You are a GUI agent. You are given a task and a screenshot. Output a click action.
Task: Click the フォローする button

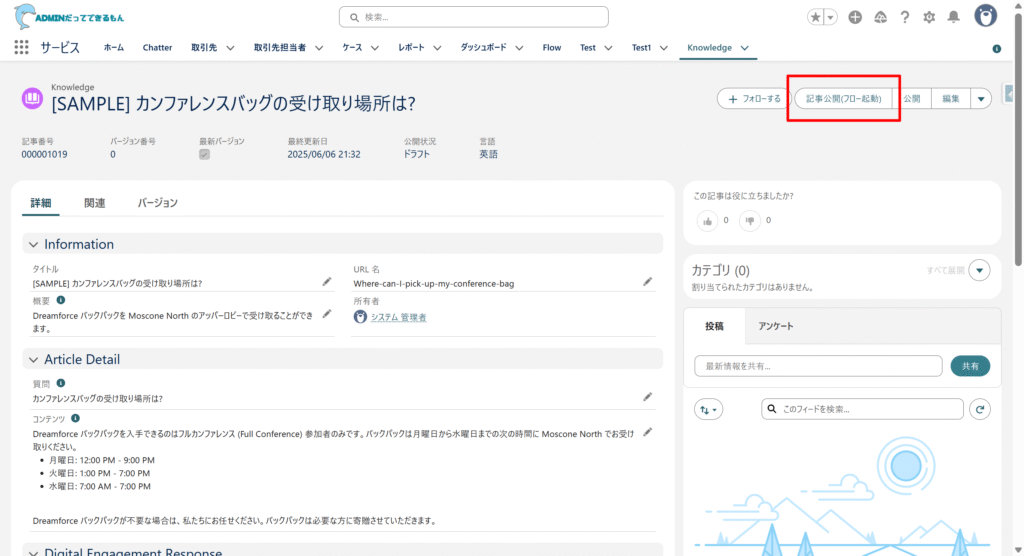pos(754,99)
